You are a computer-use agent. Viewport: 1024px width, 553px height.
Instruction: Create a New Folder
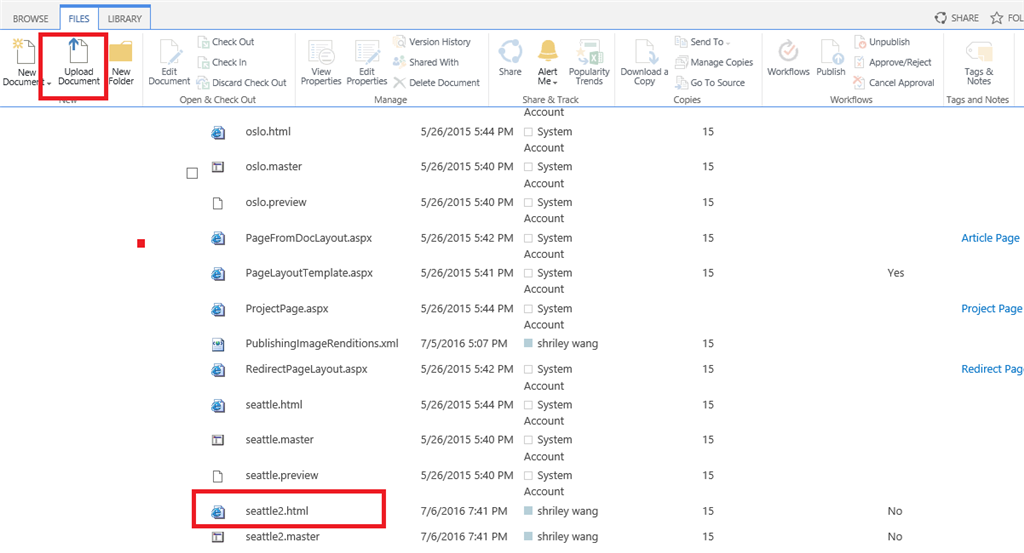tap(121, 63)
